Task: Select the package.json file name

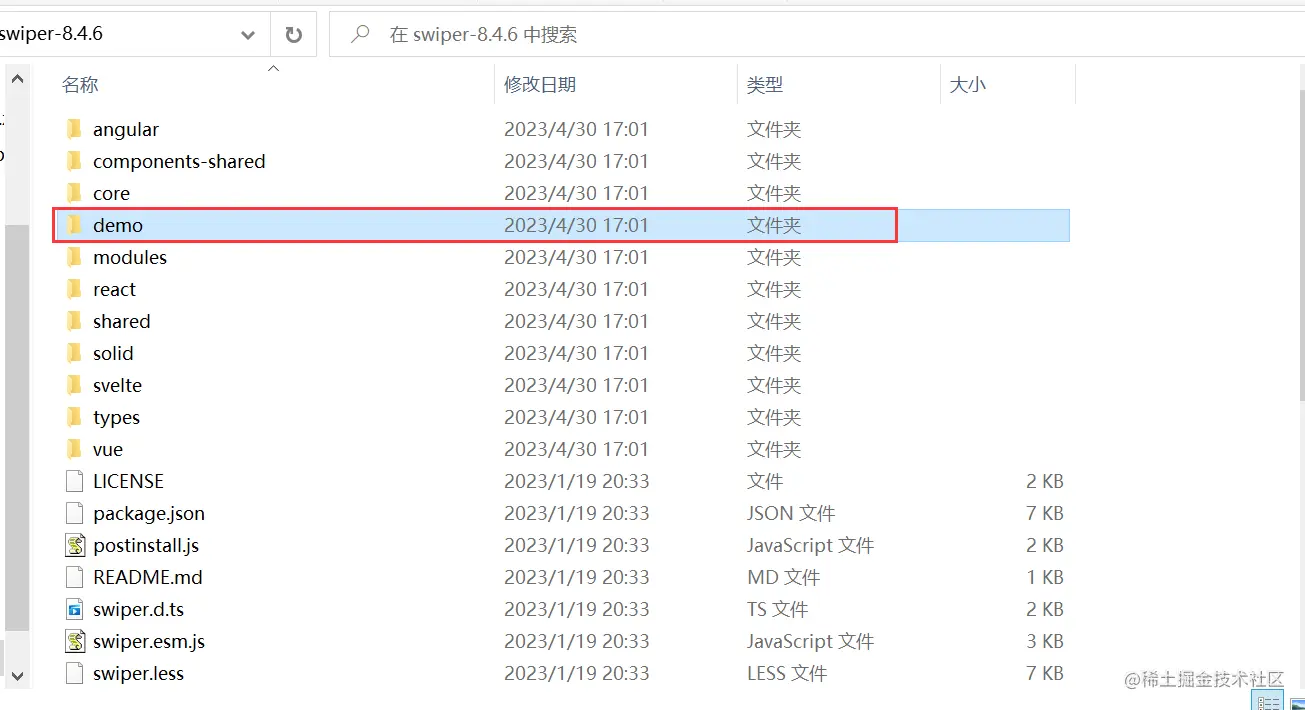Action: [149, 514]
